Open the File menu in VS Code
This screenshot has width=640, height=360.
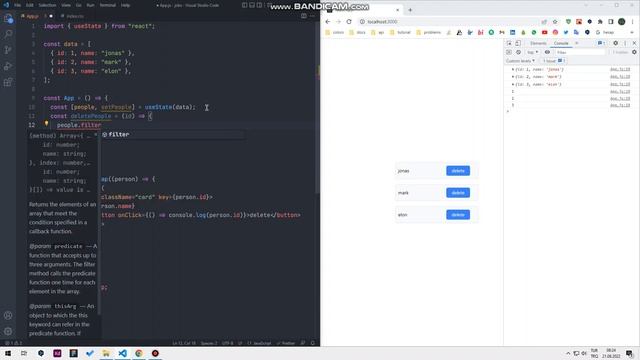pyautogui.click(x=18, y=5)
